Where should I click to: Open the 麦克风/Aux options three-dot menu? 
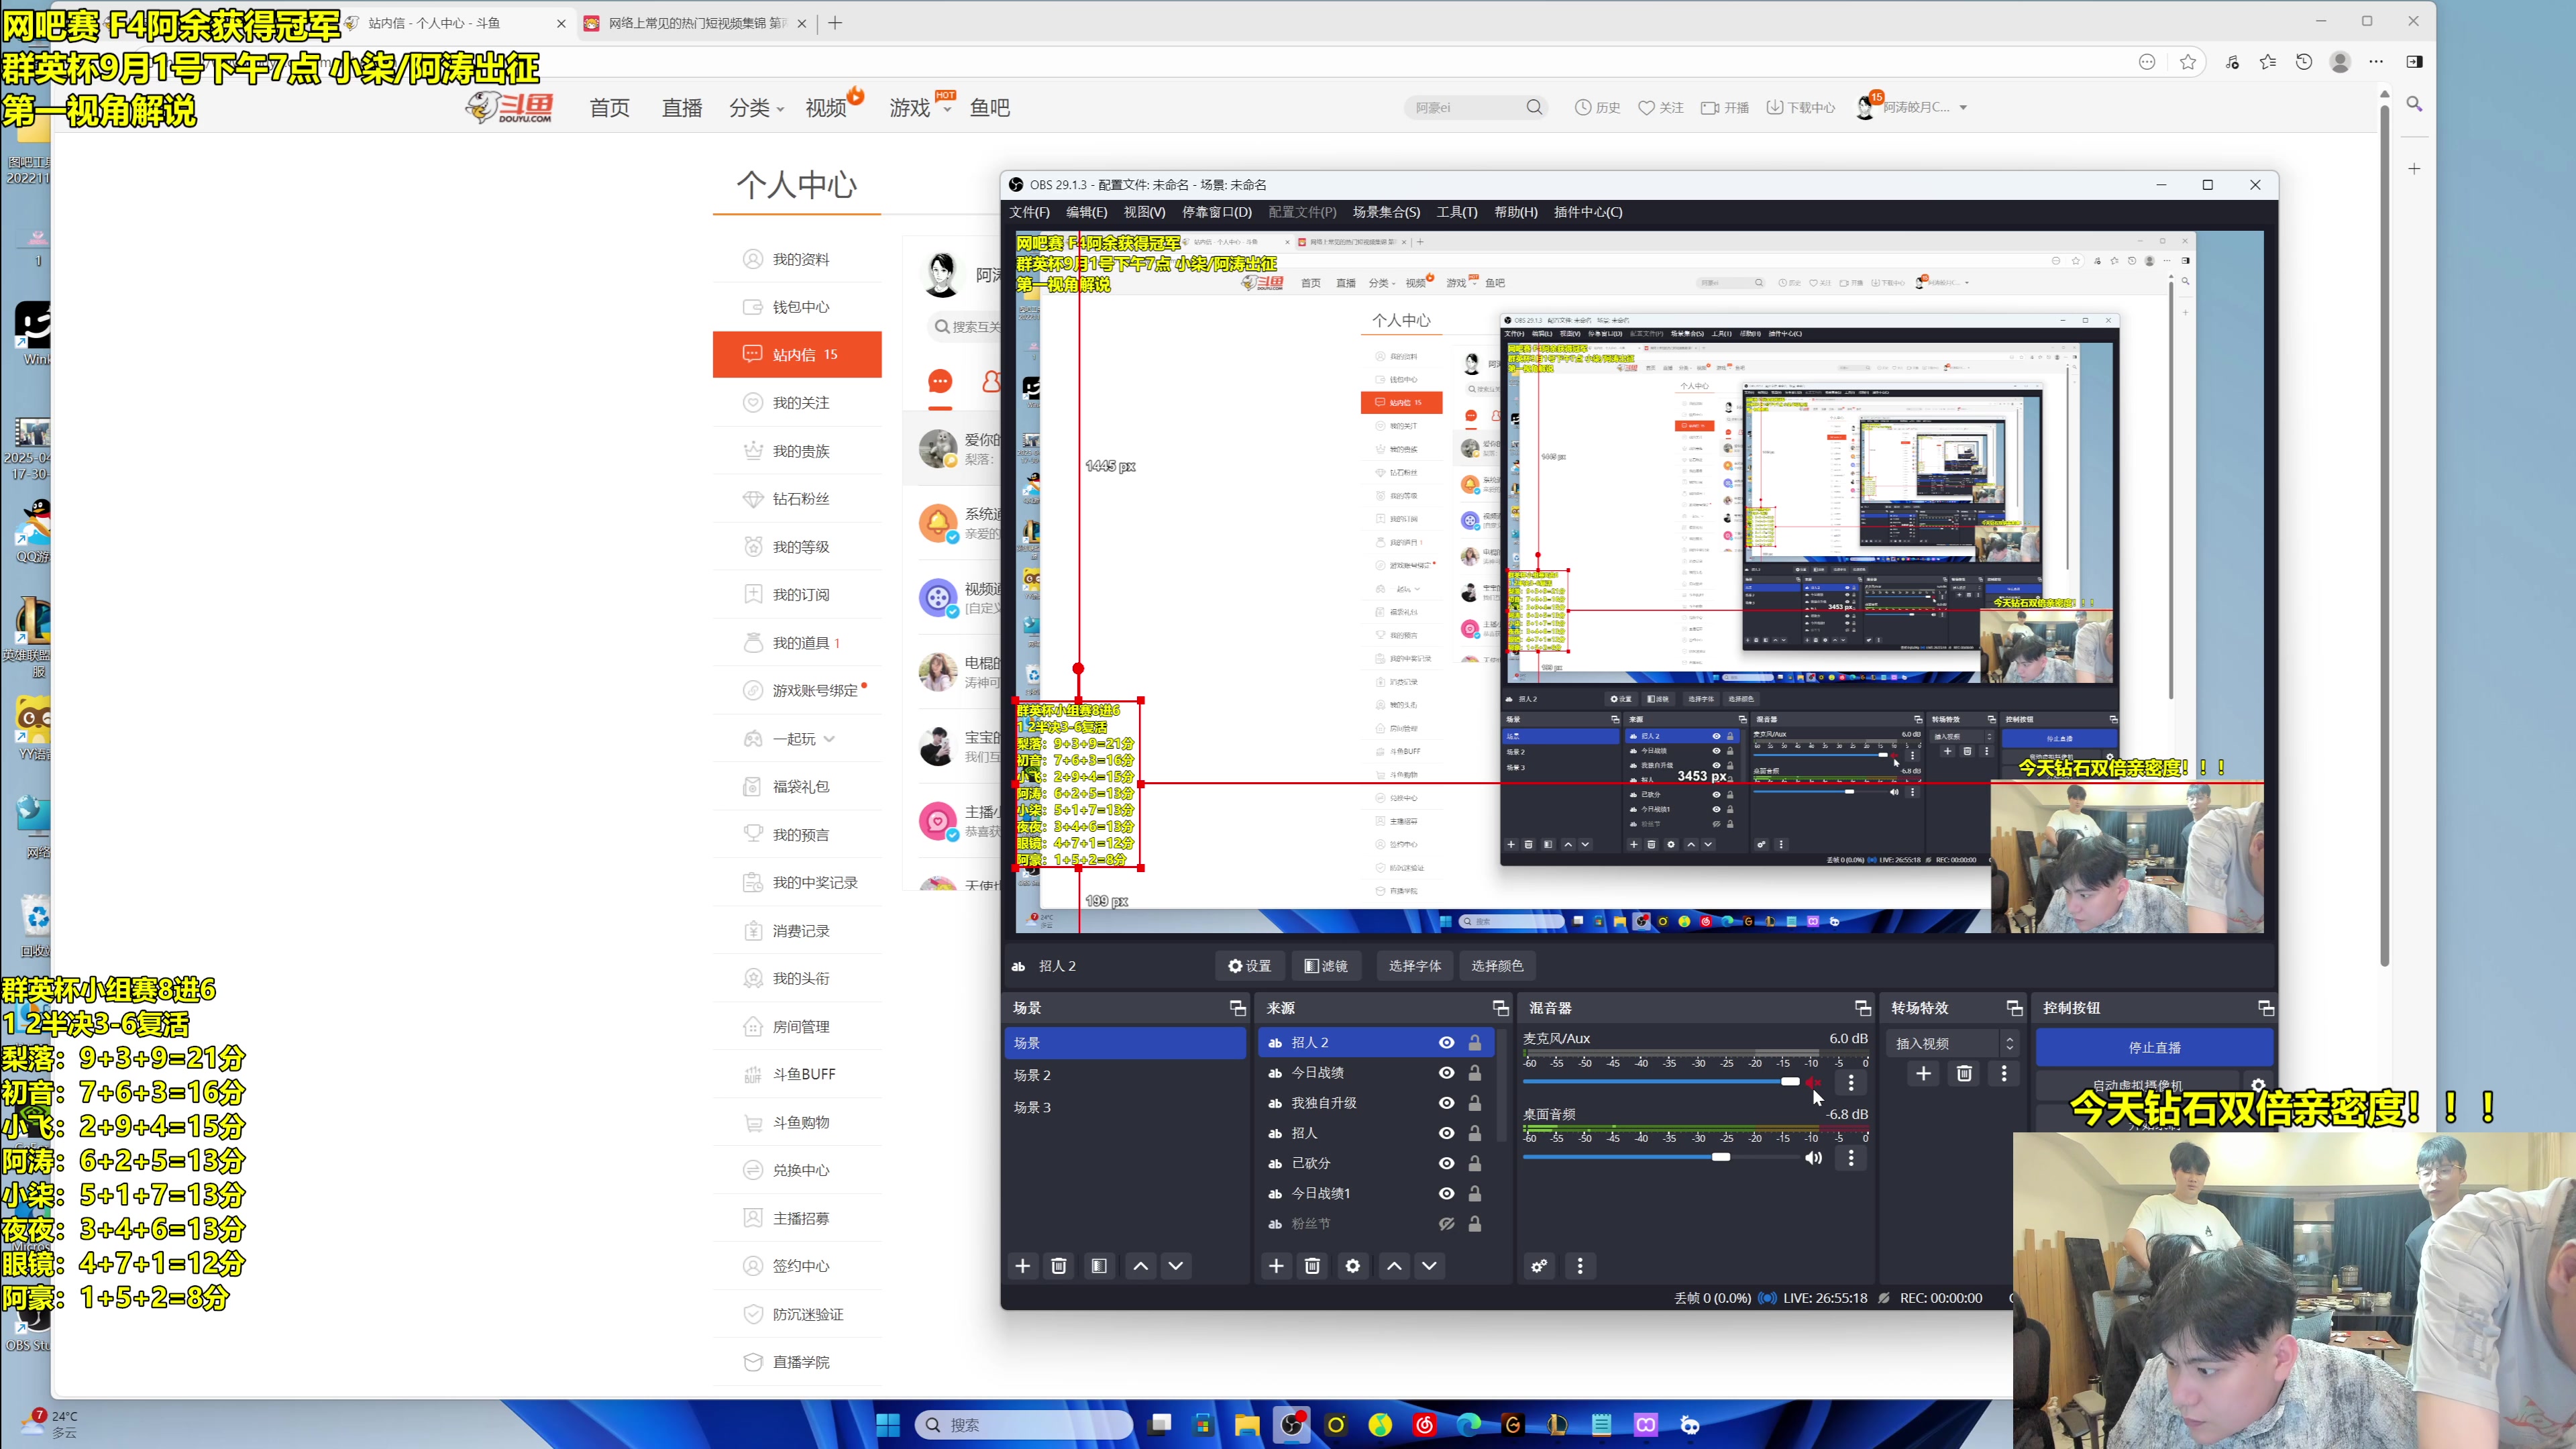pos(1851,1082)
